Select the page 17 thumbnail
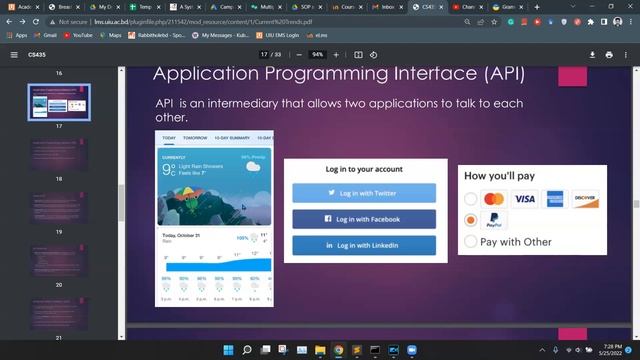Image resolution: width=640 pixels, height=360 pixels. point(59,102)
